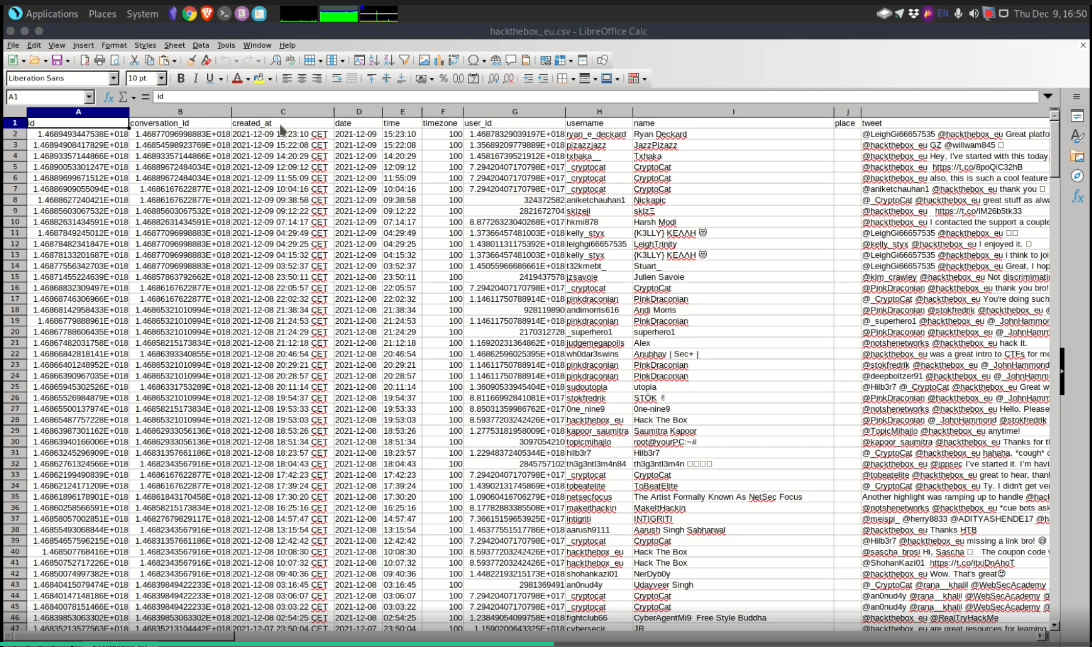Click column header G

tap(514, 111)
